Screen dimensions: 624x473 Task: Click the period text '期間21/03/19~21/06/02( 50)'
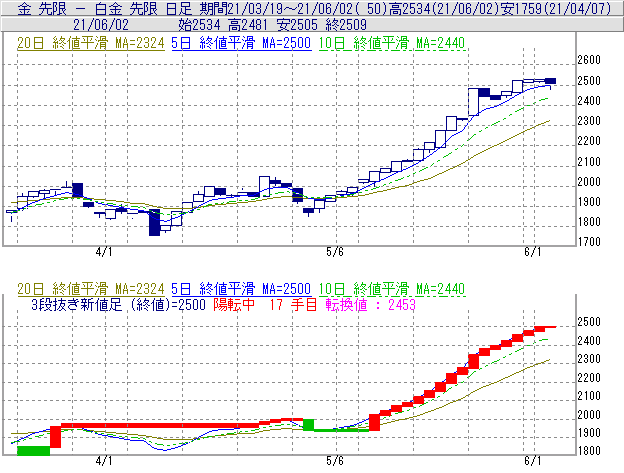click(x=293, y=8)
